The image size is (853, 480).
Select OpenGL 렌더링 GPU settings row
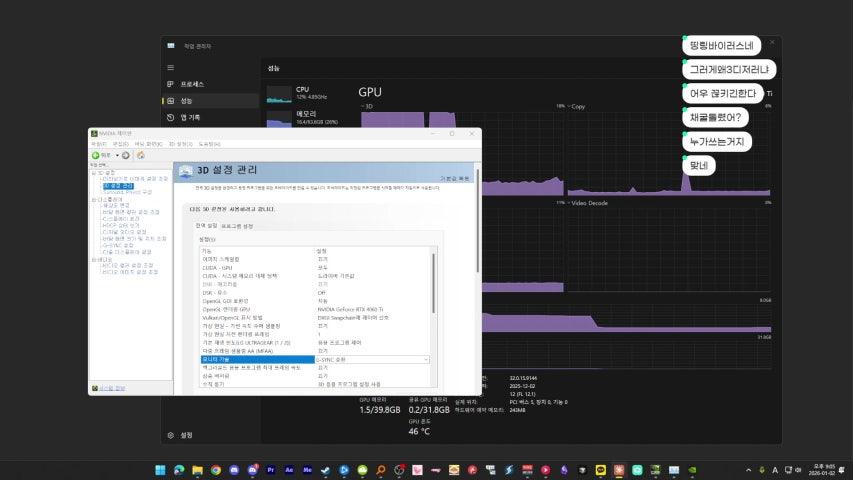pos(316,309)
